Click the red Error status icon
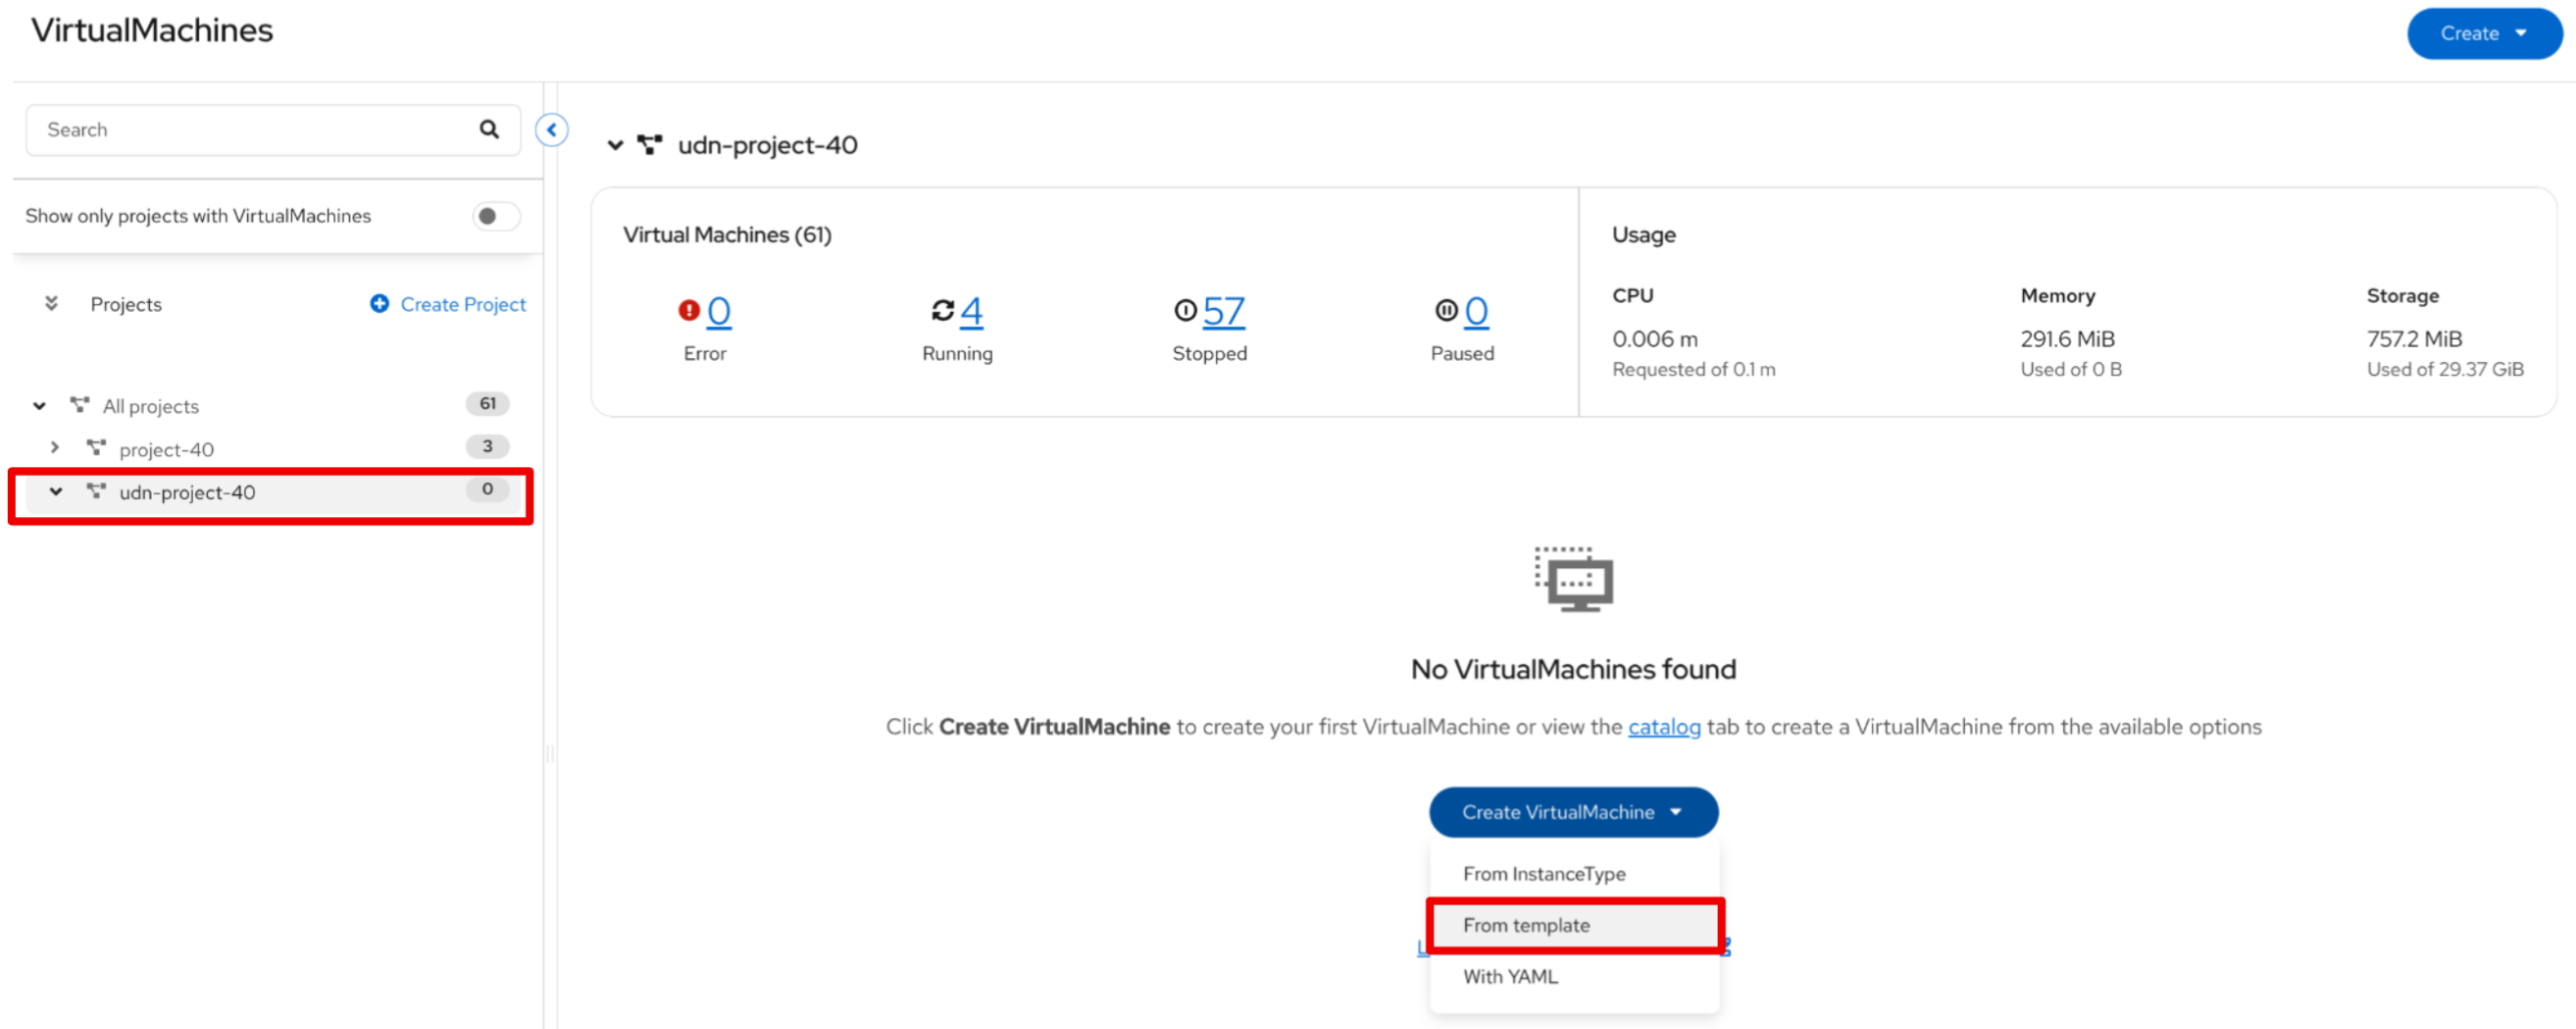 pos(688,311)
